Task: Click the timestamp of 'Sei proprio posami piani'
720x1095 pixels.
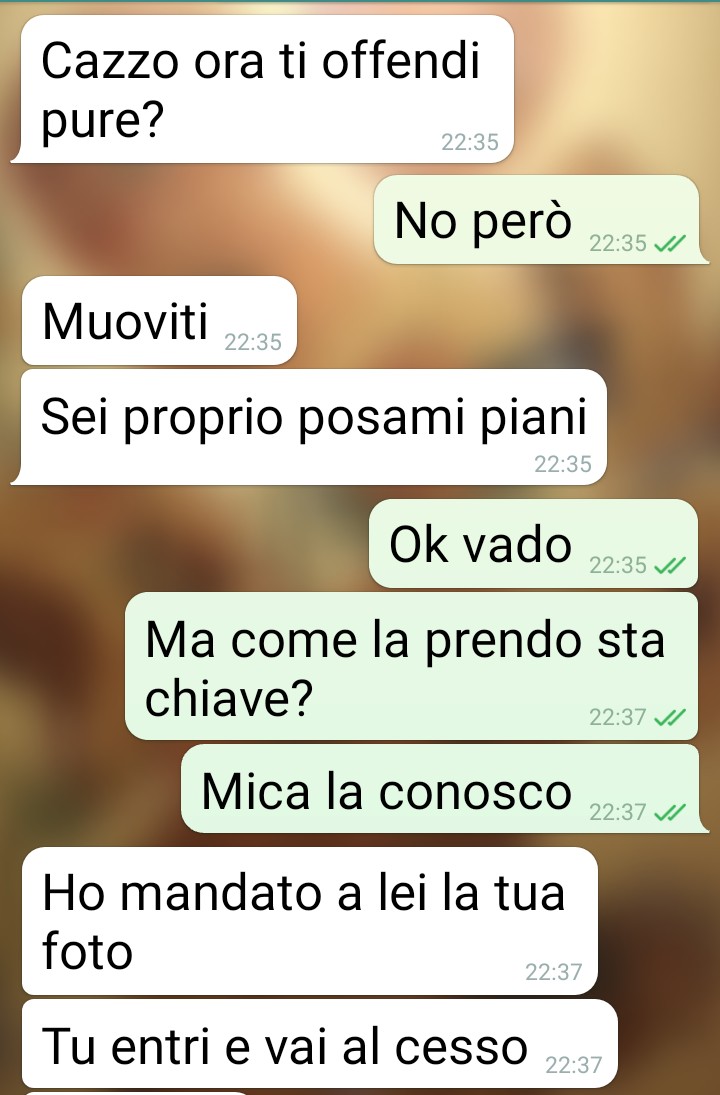Action: (x=563, y=464)
